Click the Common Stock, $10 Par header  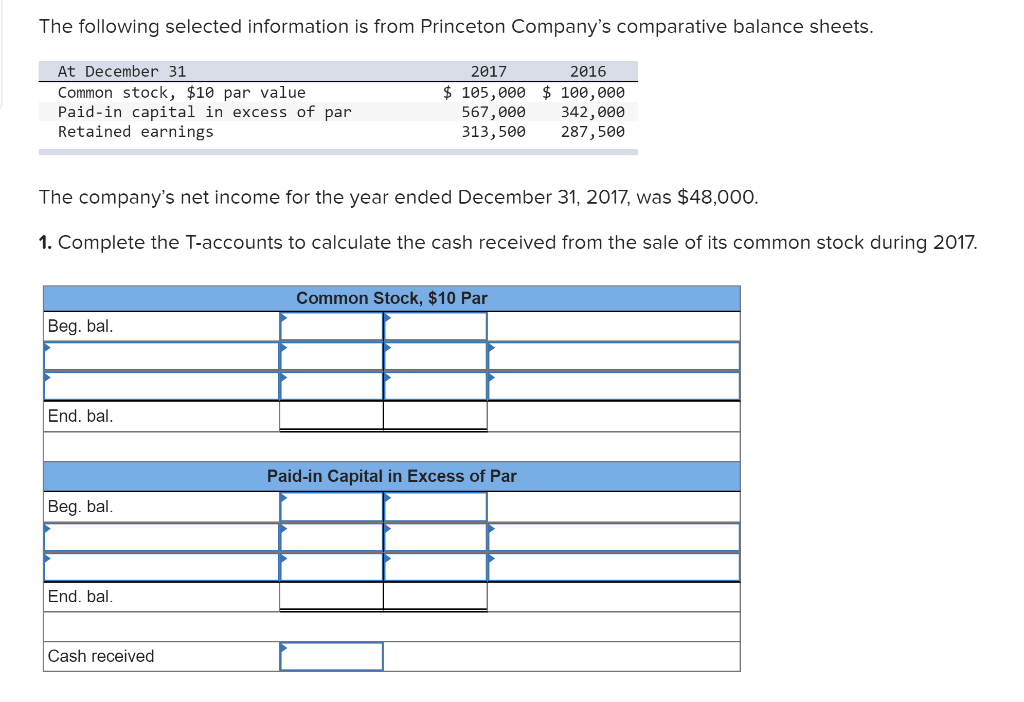click(x=392, y=297)
